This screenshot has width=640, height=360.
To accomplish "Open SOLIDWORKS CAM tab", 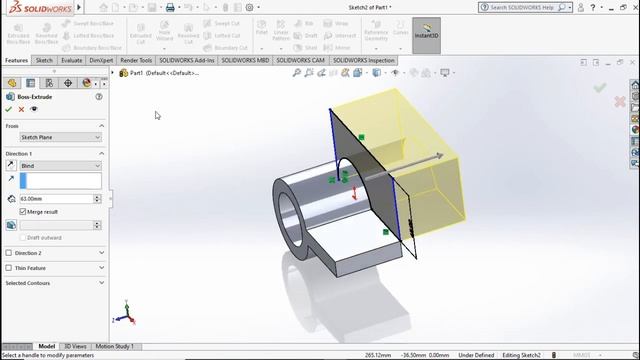I will click(300, 60).
